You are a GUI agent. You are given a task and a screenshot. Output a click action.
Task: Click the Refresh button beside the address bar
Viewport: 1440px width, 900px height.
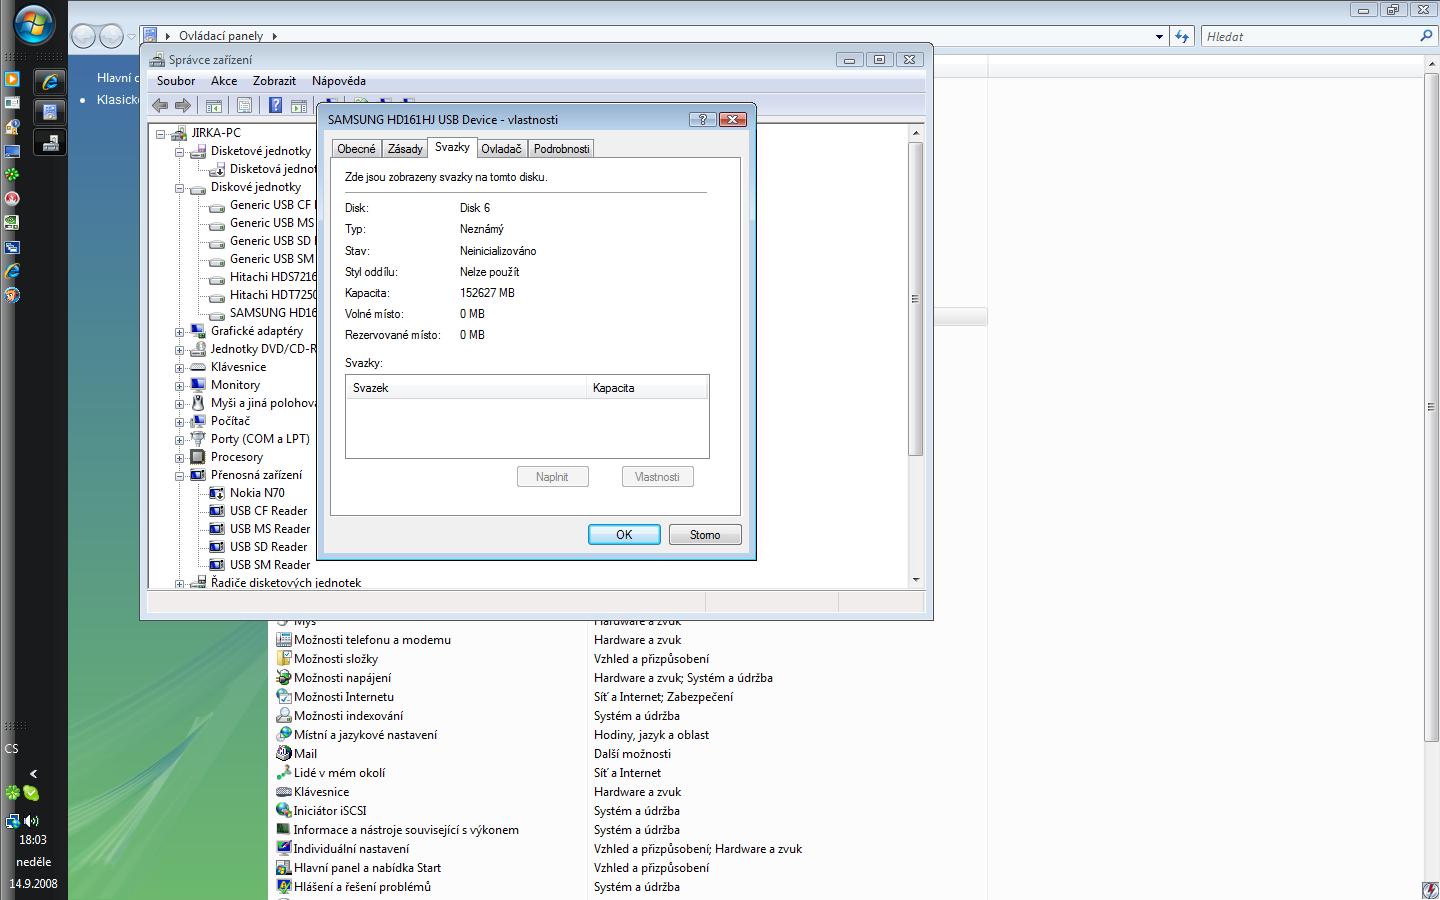1182,36
